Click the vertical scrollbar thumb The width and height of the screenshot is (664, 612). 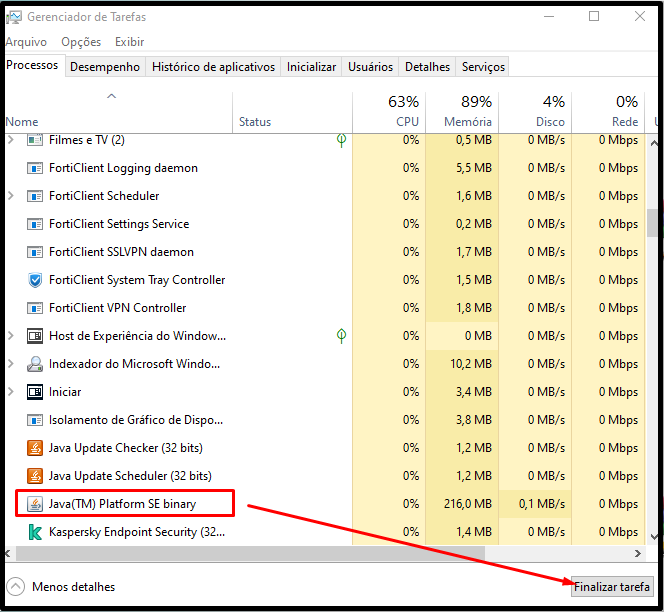click(x=654, y=223)
